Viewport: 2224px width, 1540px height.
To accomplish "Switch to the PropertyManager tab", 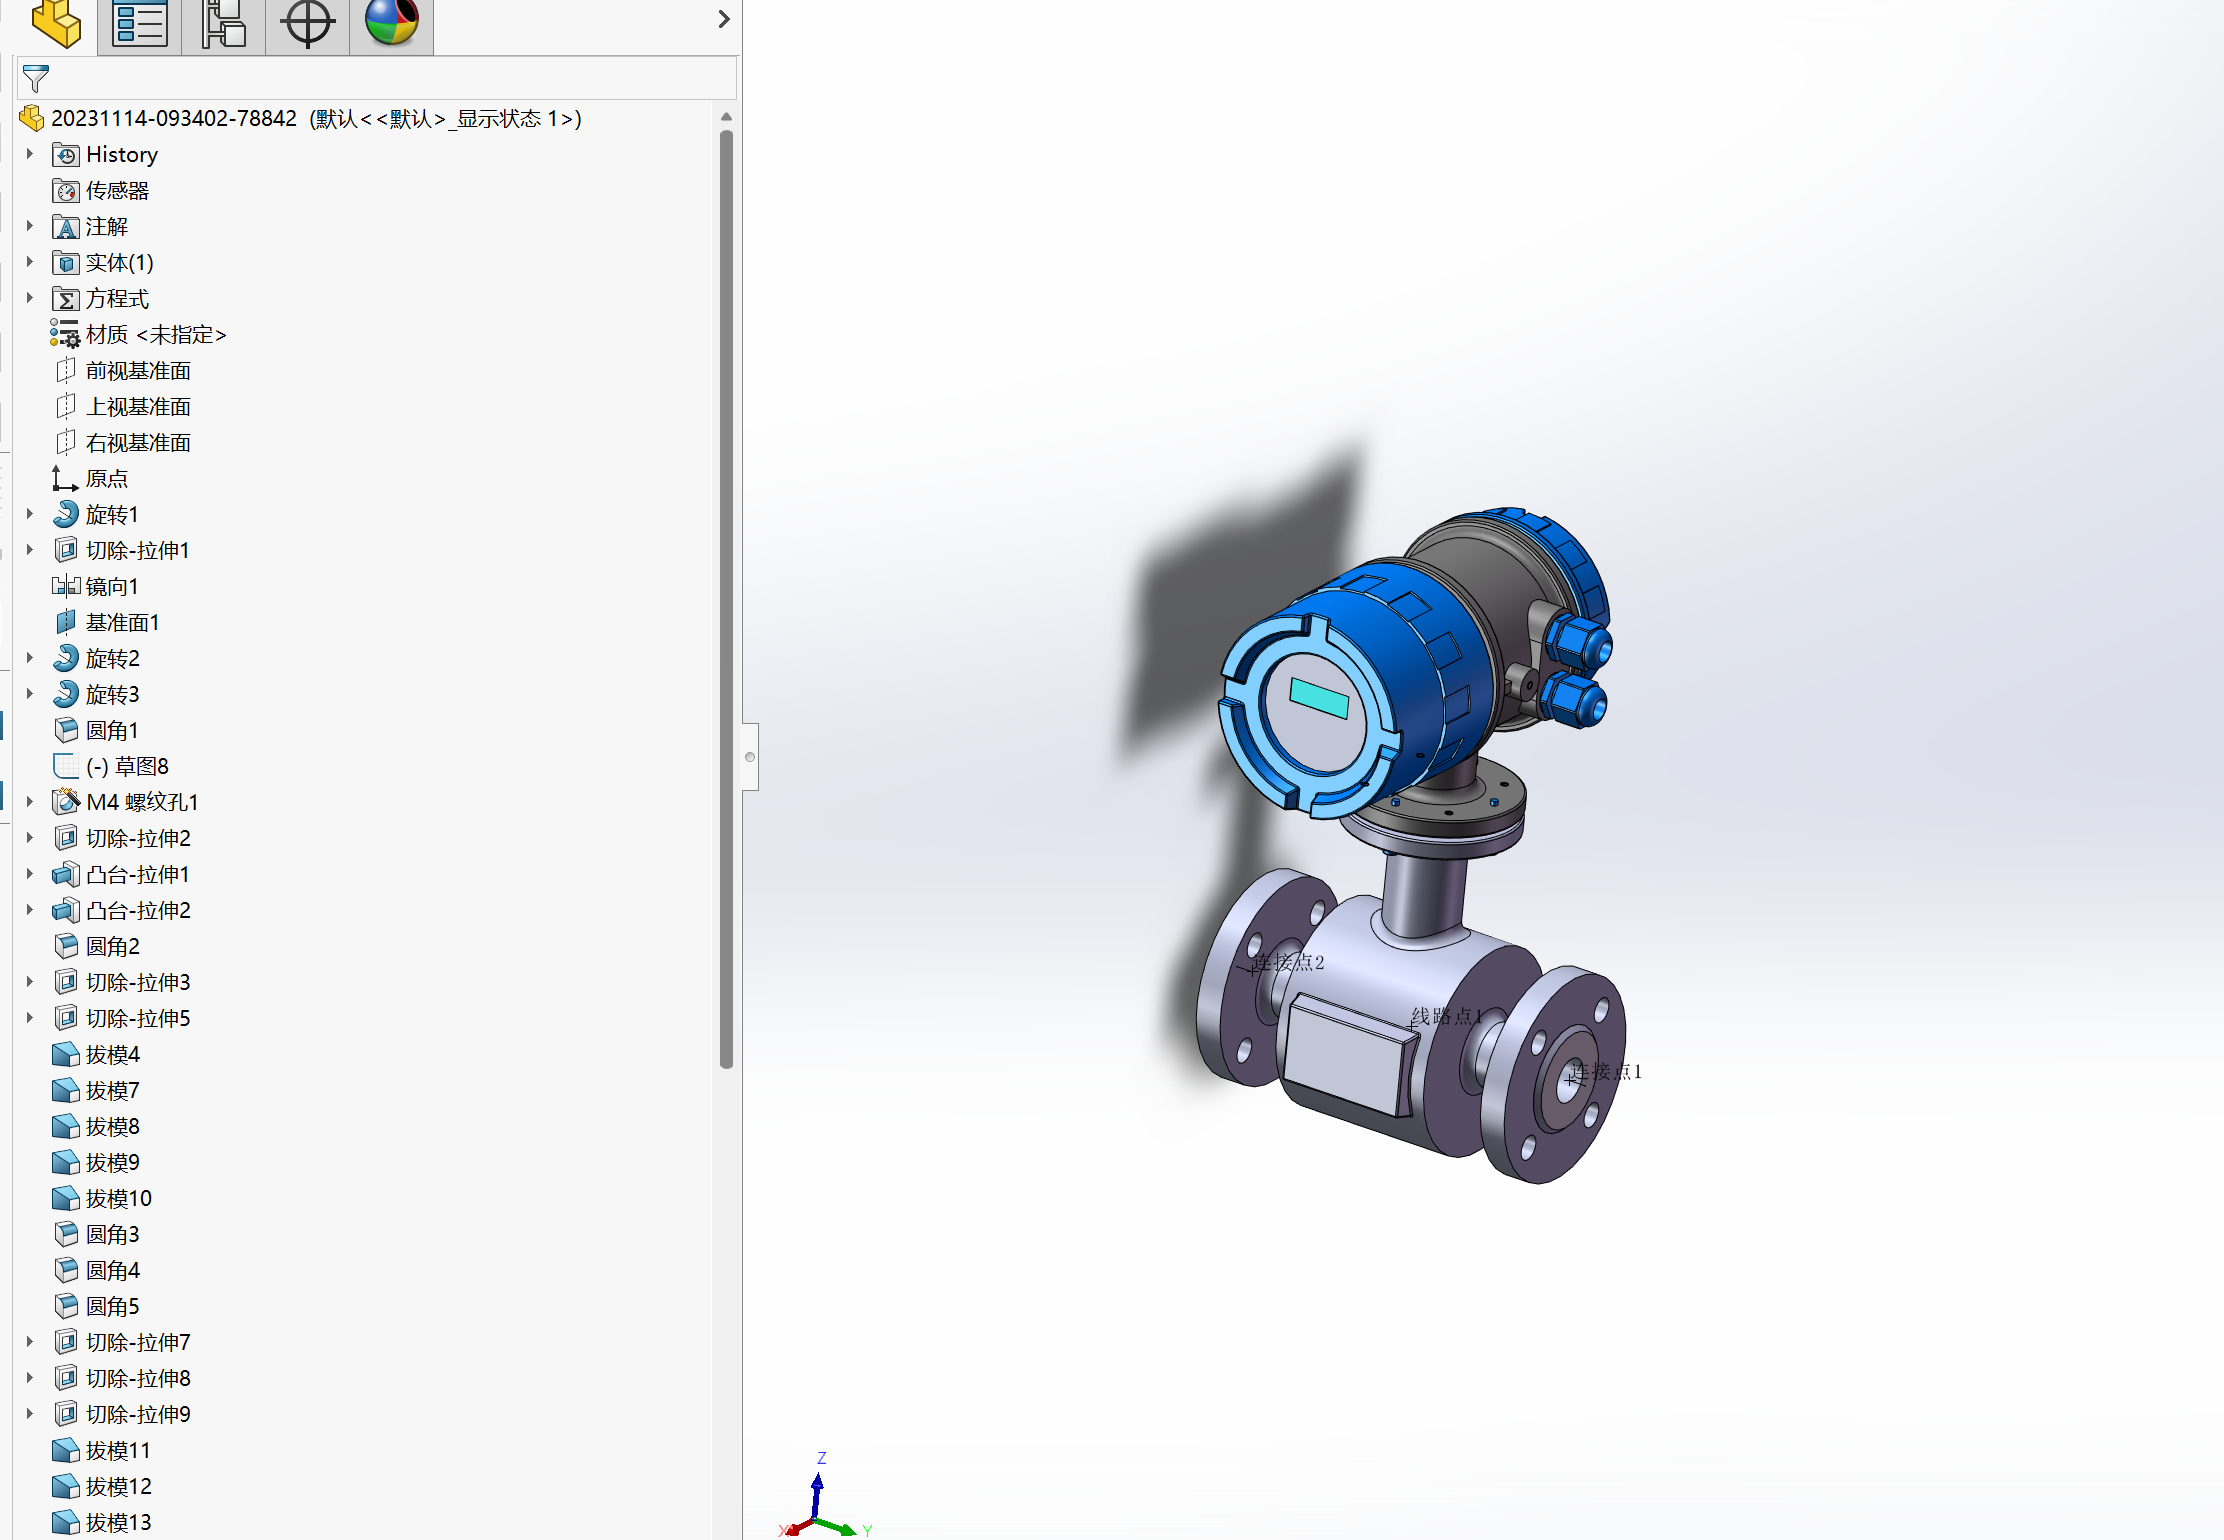I will tap(140, 24).
